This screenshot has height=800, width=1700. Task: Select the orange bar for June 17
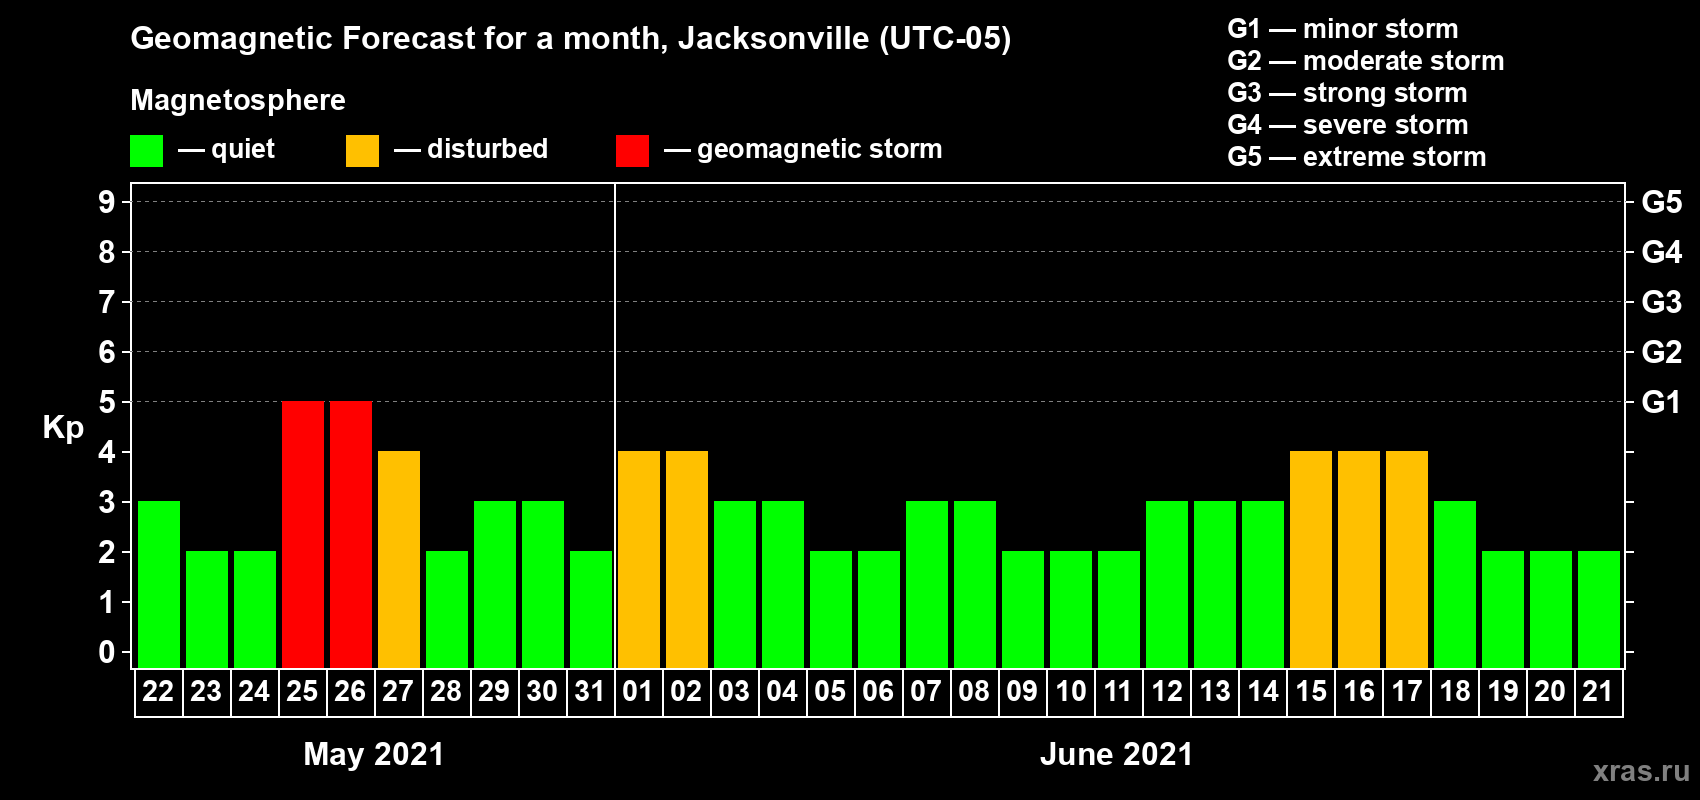coord(1407,560)
